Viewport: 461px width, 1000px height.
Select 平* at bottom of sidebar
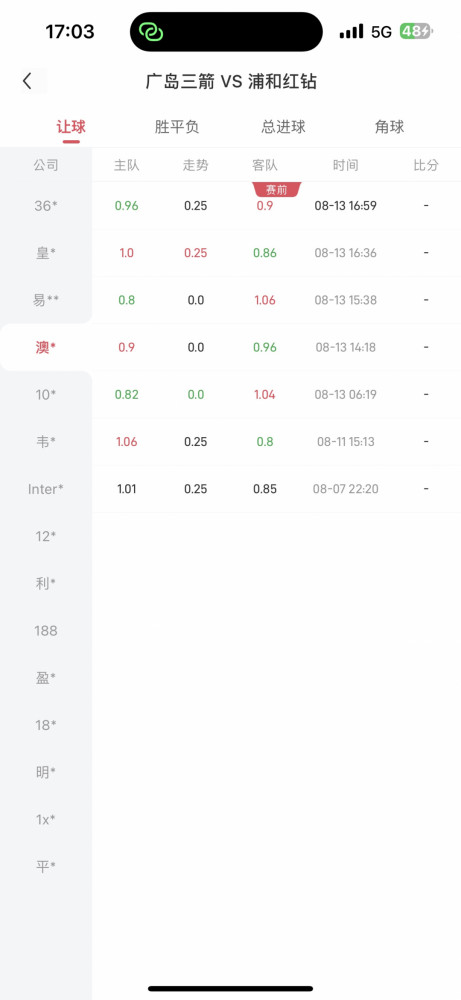tap(46, 867)
